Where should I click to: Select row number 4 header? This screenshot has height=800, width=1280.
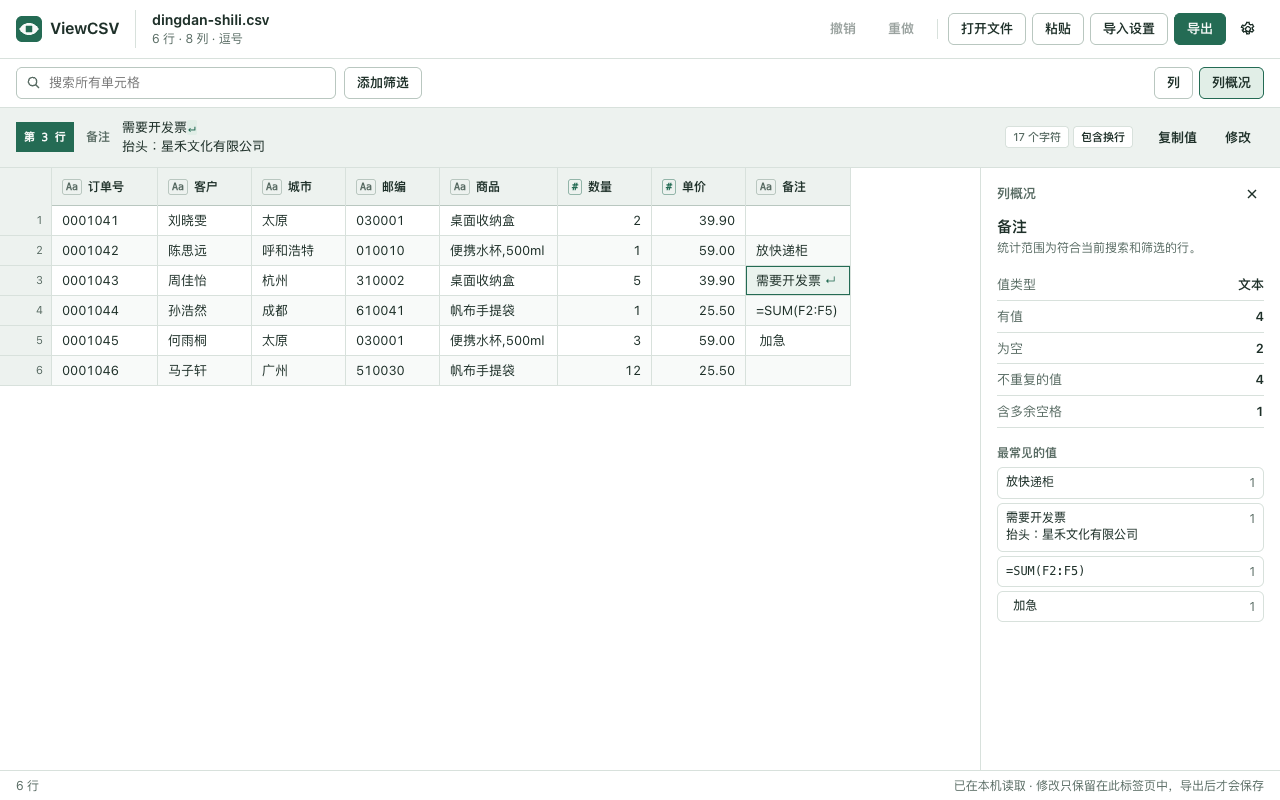point(26,311)
